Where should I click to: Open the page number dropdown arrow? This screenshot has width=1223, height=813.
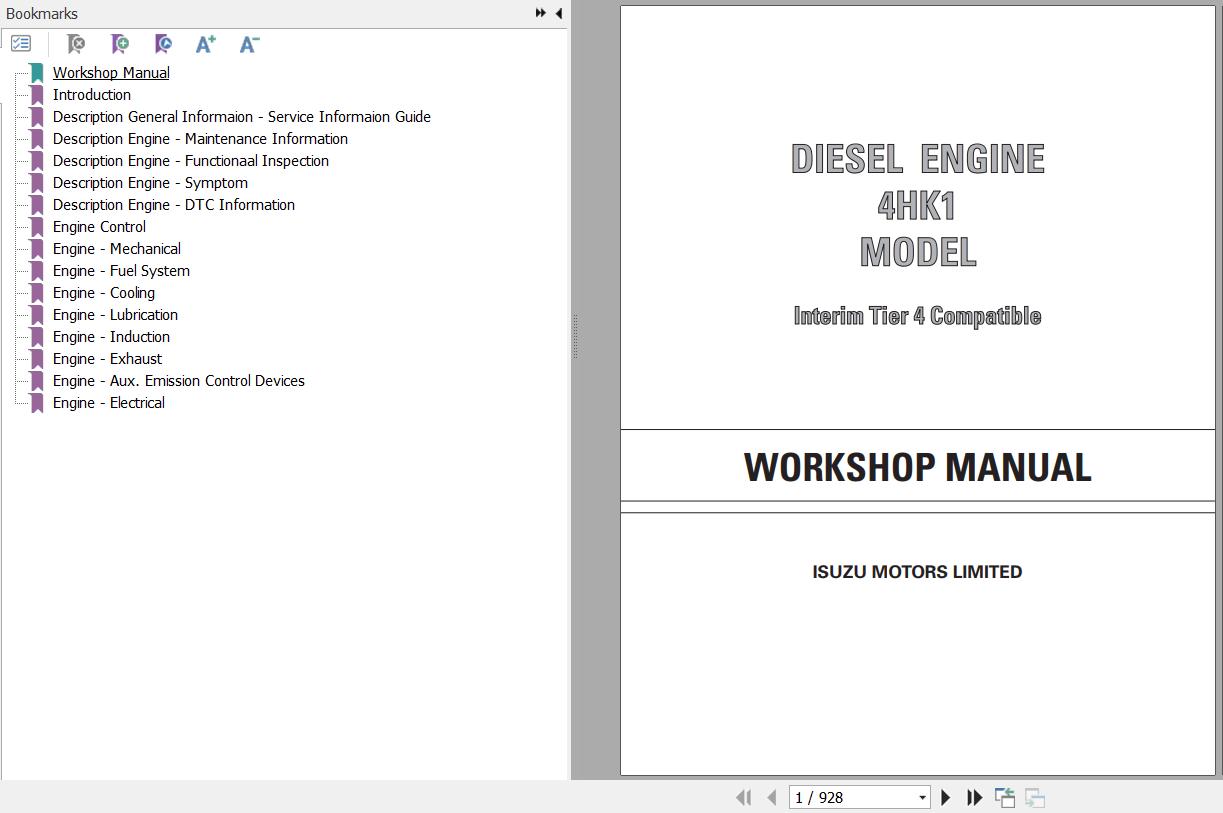tap(922, 798)
